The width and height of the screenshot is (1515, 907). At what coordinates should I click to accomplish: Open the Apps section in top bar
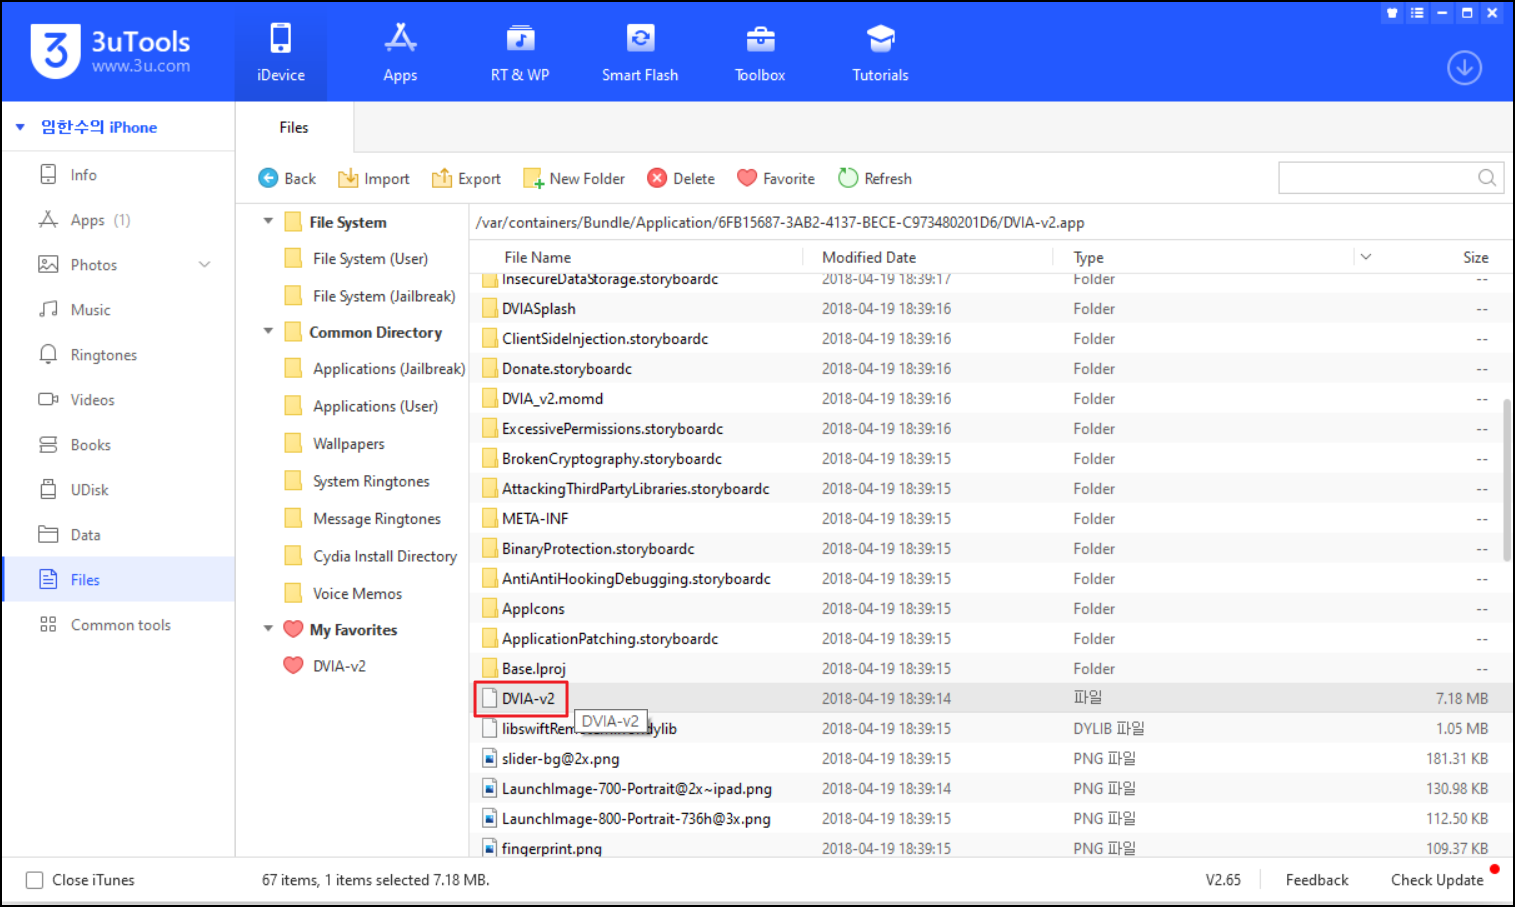pyautogui.click(x=400, y=52)
